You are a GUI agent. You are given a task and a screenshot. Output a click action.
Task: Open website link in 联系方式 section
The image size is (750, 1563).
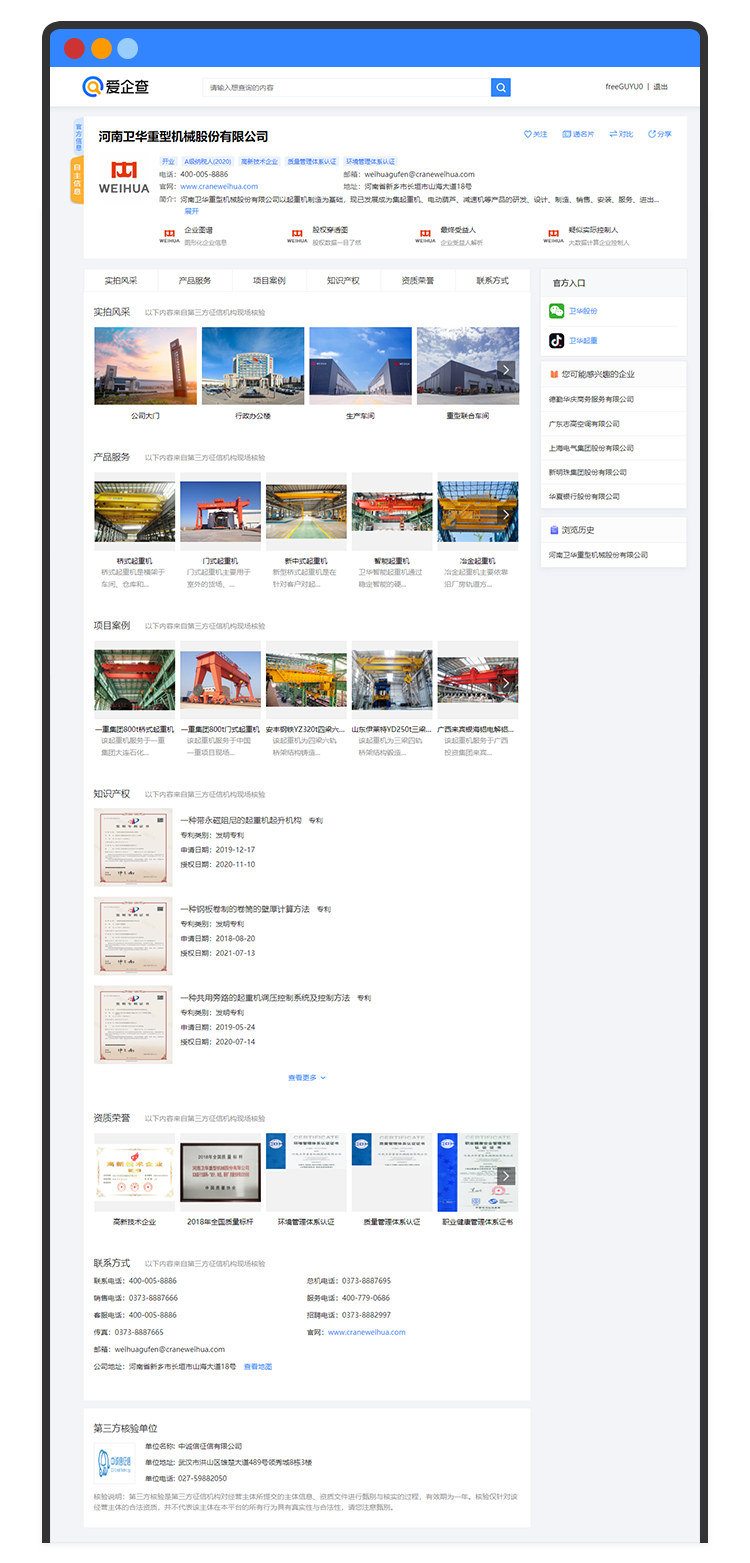tap(367, 1332)
